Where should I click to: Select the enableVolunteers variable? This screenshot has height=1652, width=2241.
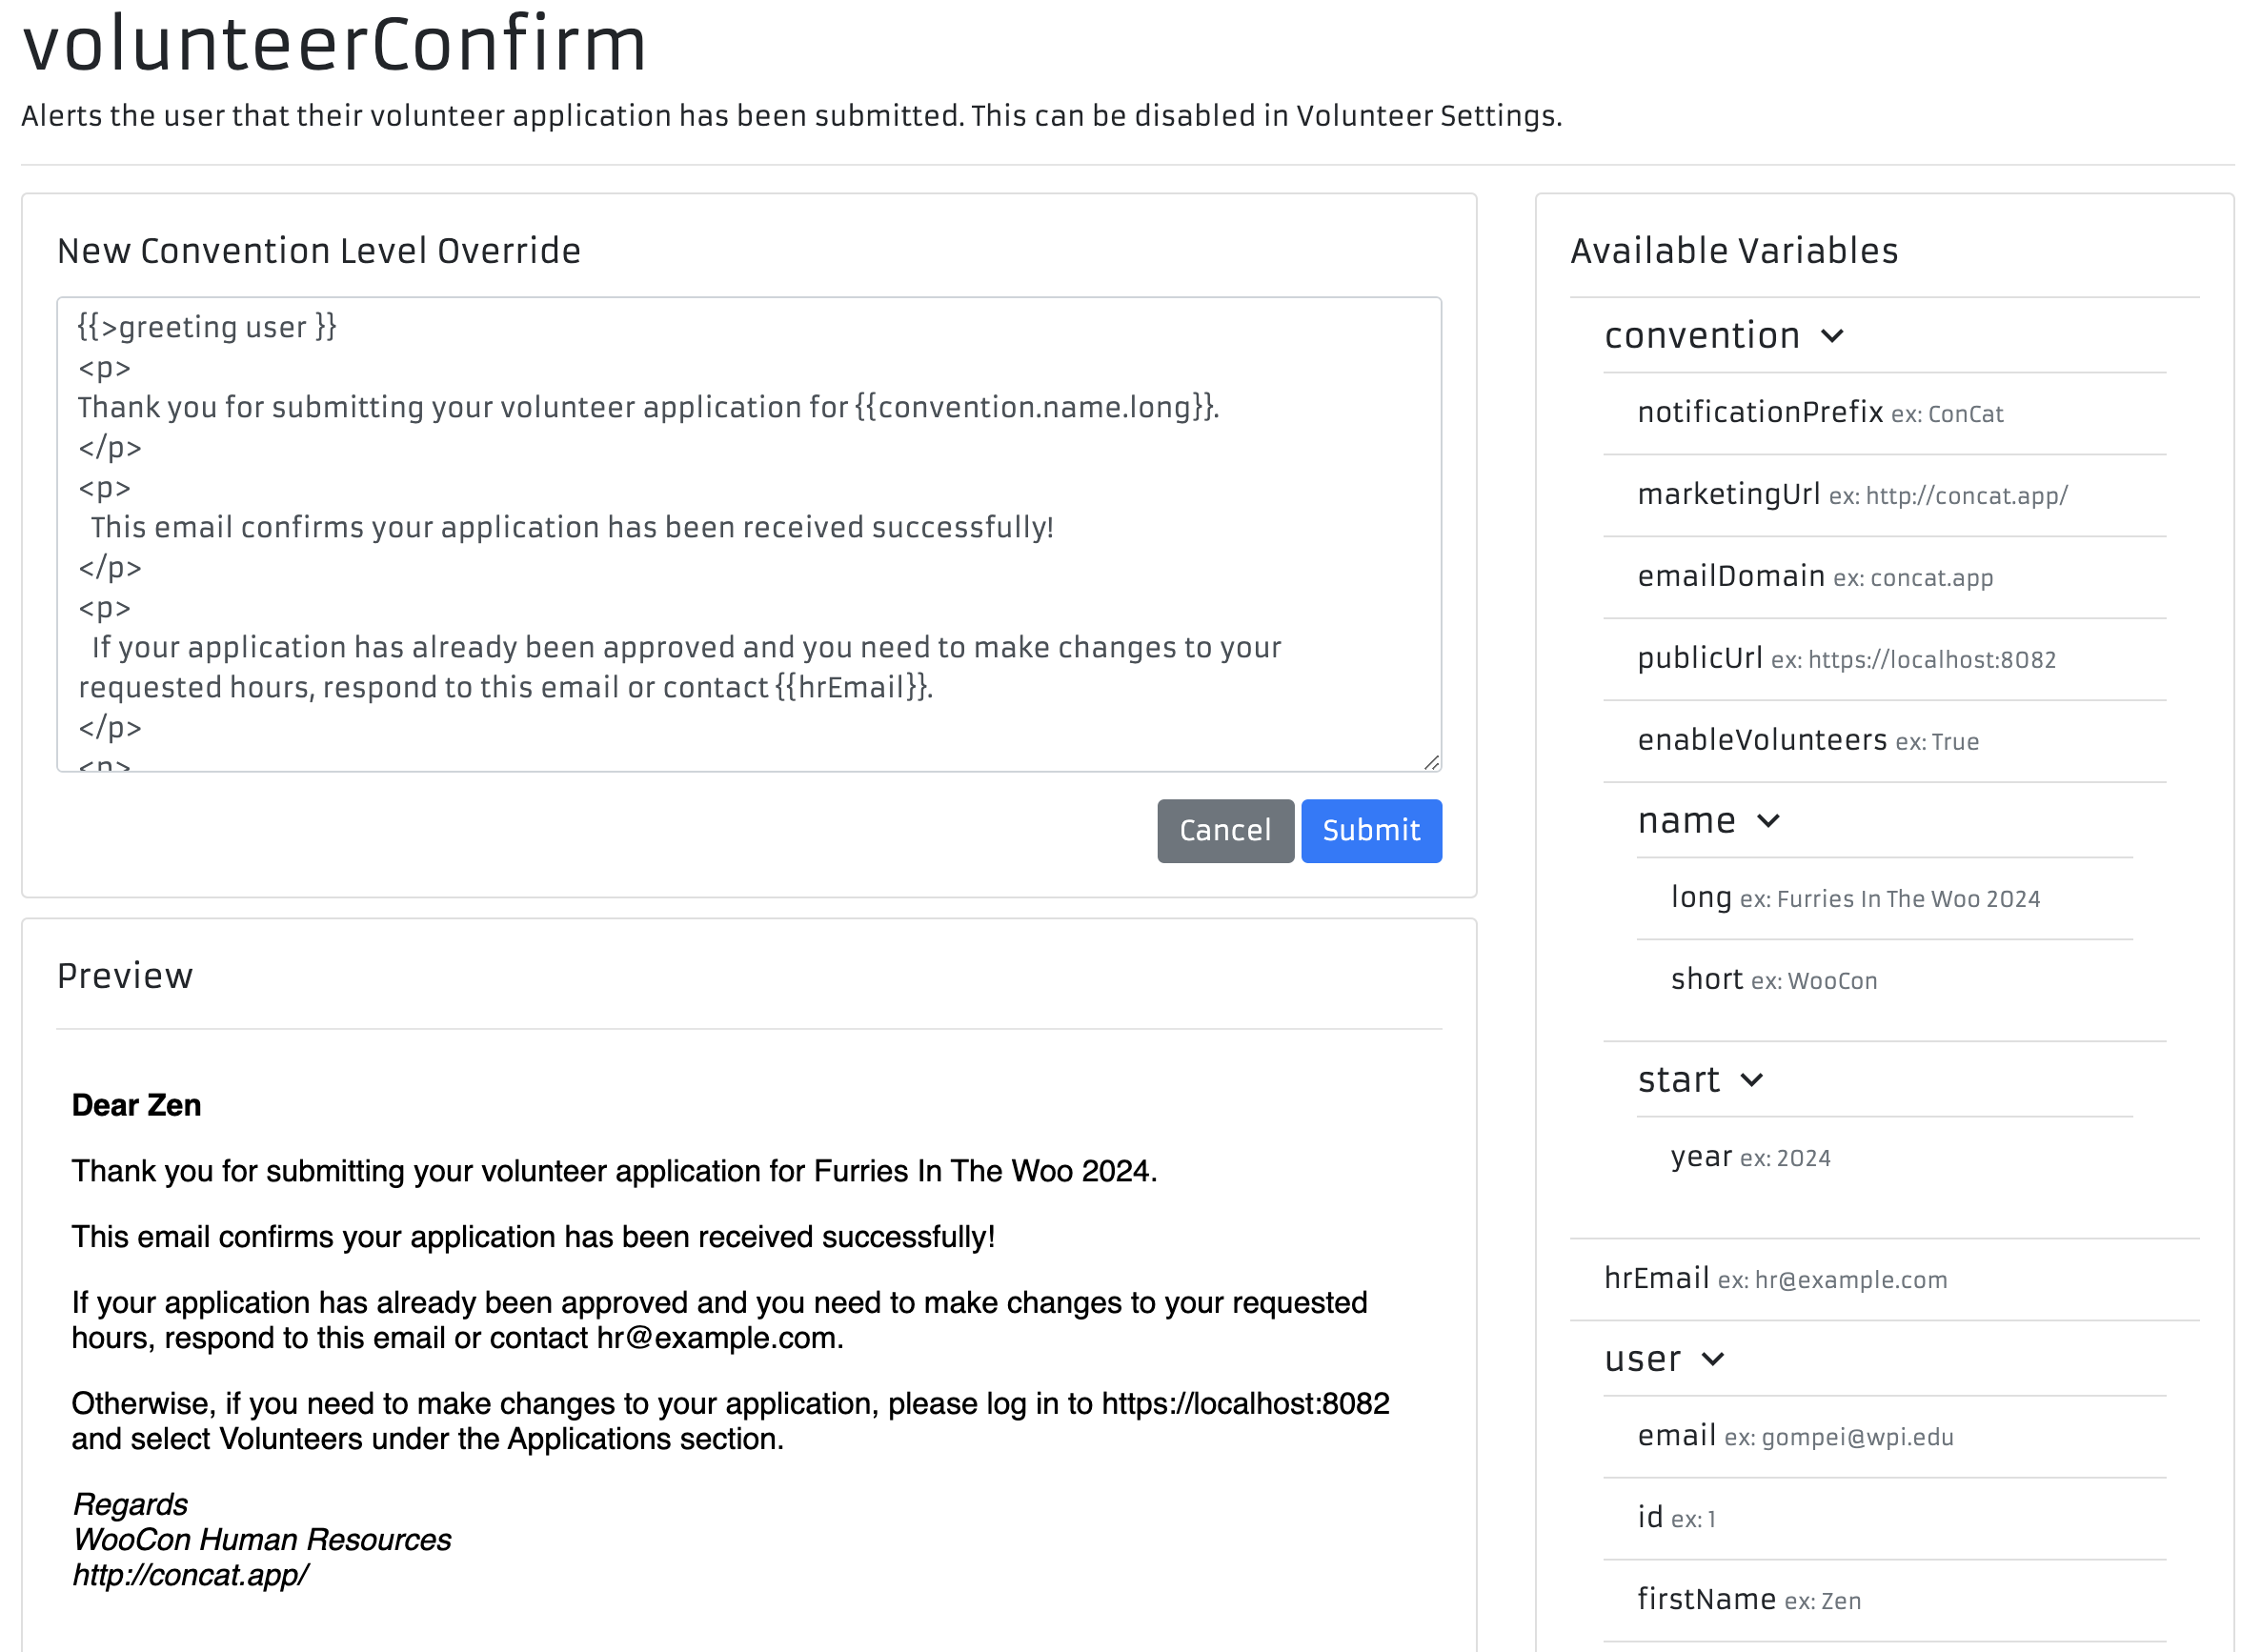point(1761,740)
